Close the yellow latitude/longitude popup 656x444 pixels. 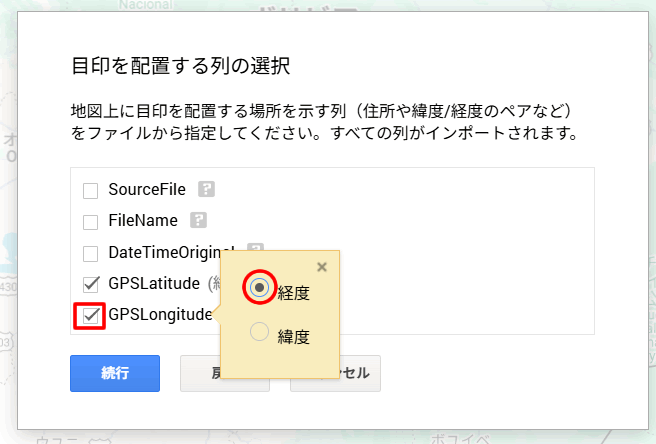pos(321,267)
